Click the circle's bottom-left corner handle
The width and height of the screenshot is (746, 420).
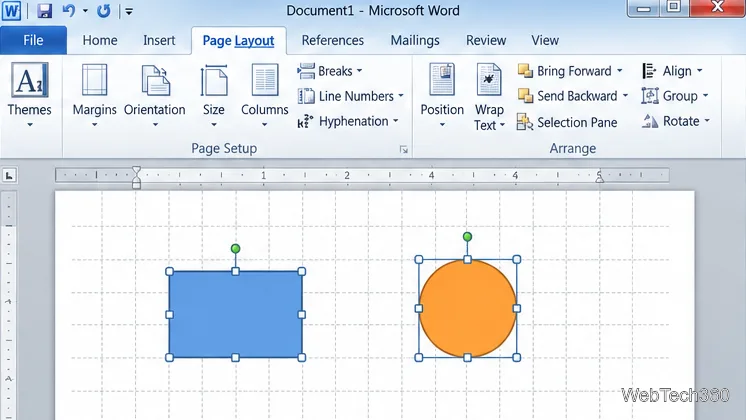419,357
